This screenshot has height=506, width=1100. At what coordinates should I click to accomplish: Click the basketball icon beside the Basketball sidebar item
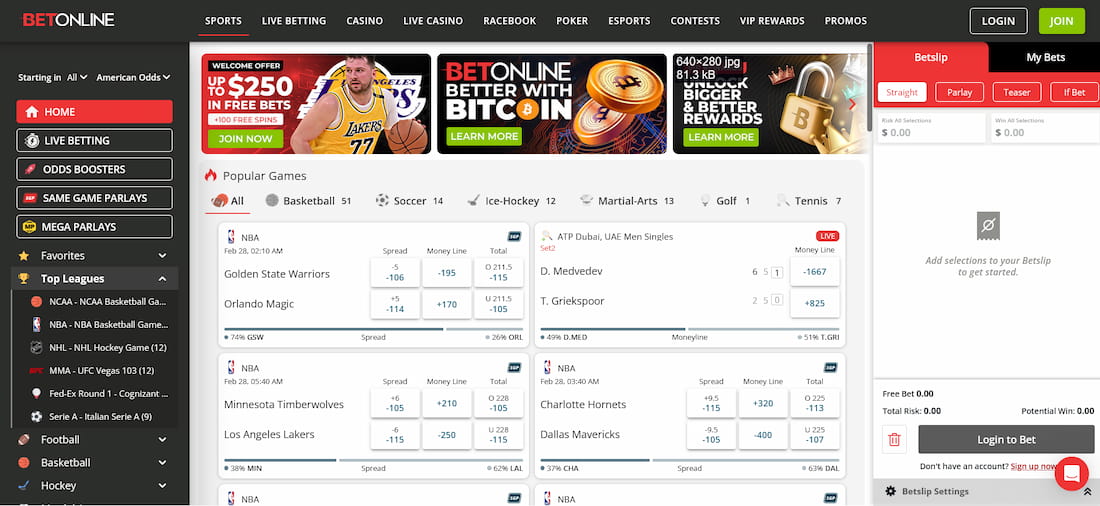24,462
